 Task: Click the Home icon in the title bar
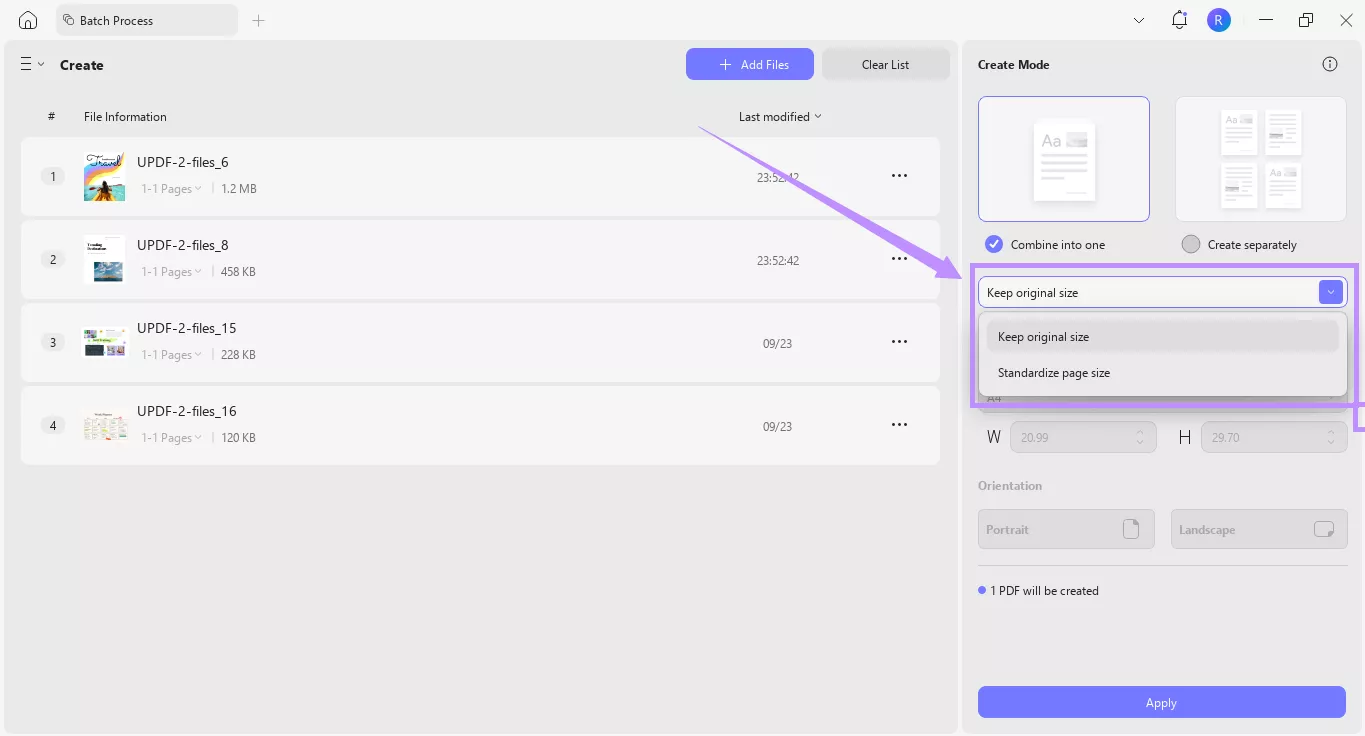(x=27, y=19)
